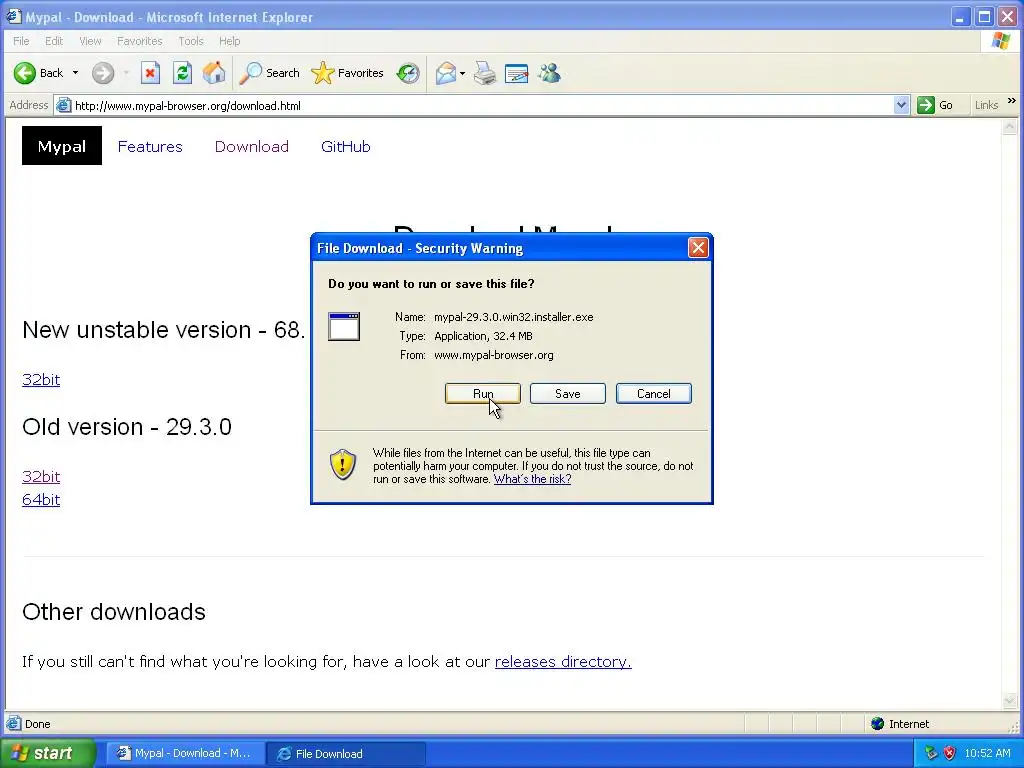
Task: Open the View menu
Action: [90, 41]
